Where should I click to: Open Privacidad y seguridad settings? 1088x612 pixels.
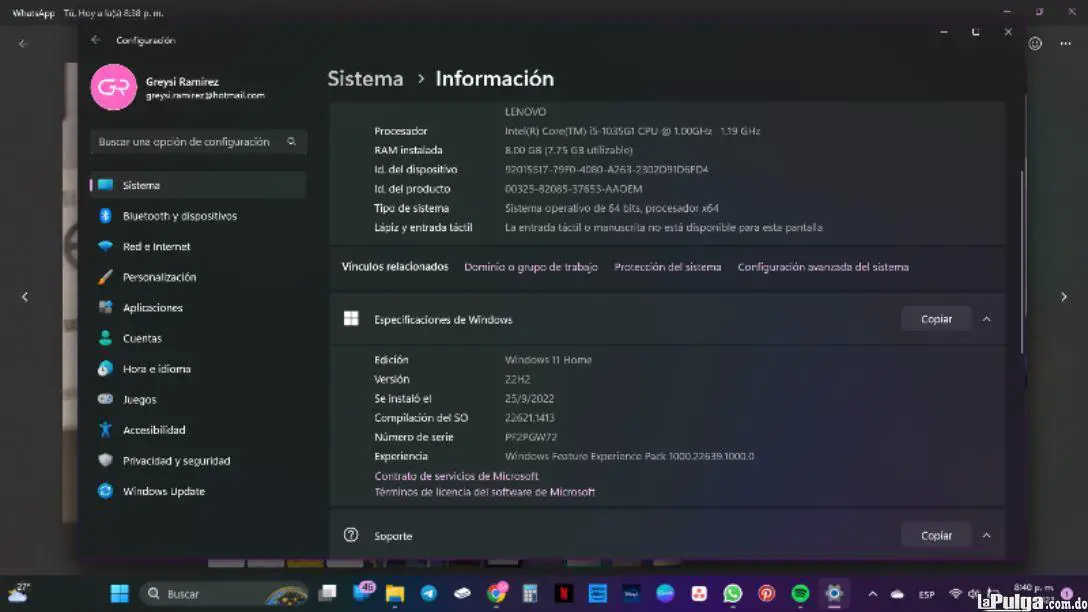pos(198,460)
